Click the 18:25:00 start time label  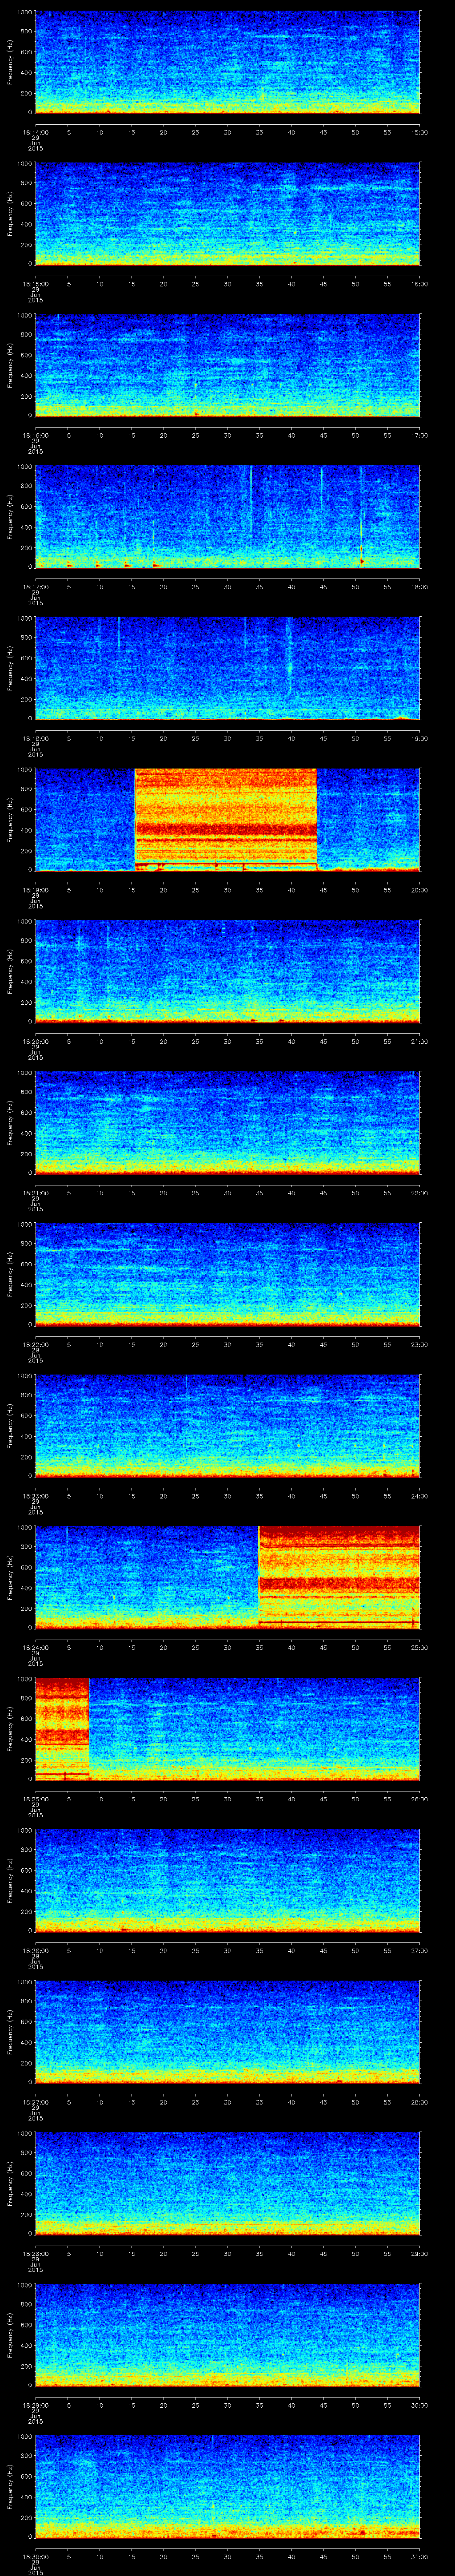click(x=35, y=1799)
